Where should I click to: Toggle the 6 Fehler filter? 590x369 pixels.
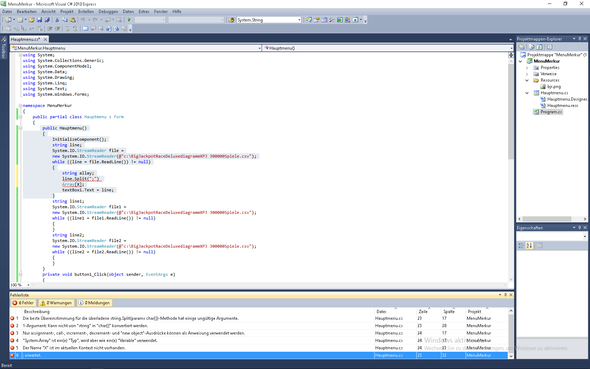pos(23,303)
